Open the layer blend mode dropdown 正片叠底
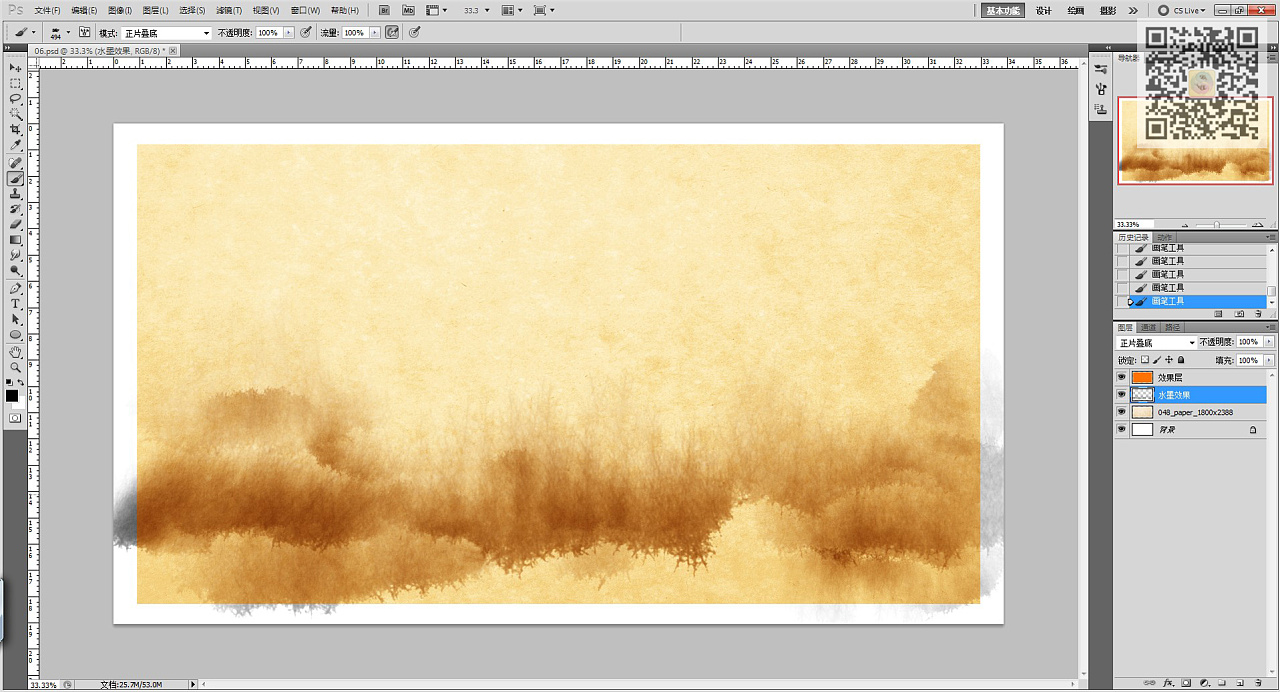The width and height of the screenshot is (1280, 692). pos(1156,343)
